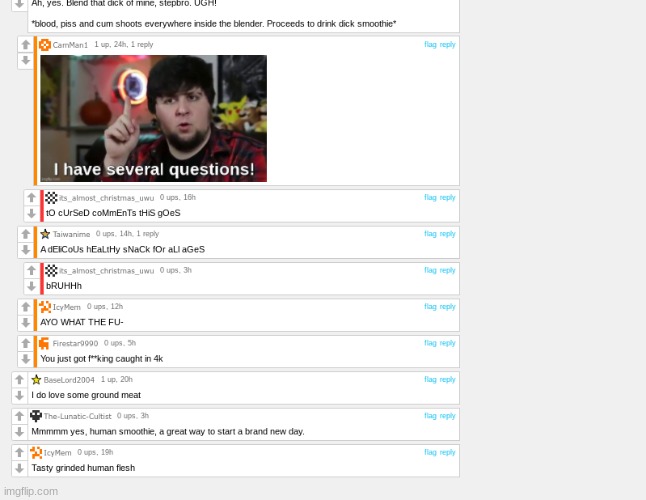The image size is (646, 500).
Task: Downvote IcyMem's Tasty grinded comment
Action: 19,468
